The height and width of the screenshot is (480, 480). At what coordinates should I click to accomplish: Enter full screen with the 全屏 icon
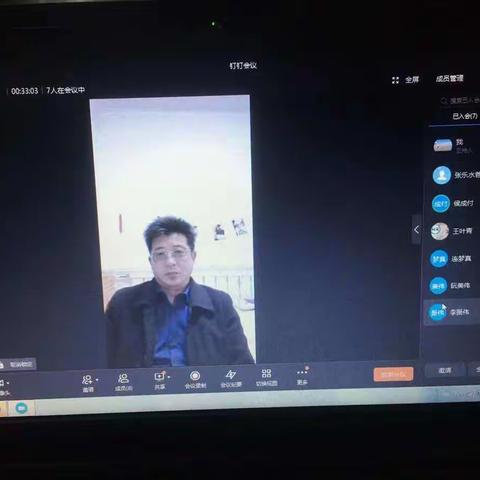click(395, 80)
